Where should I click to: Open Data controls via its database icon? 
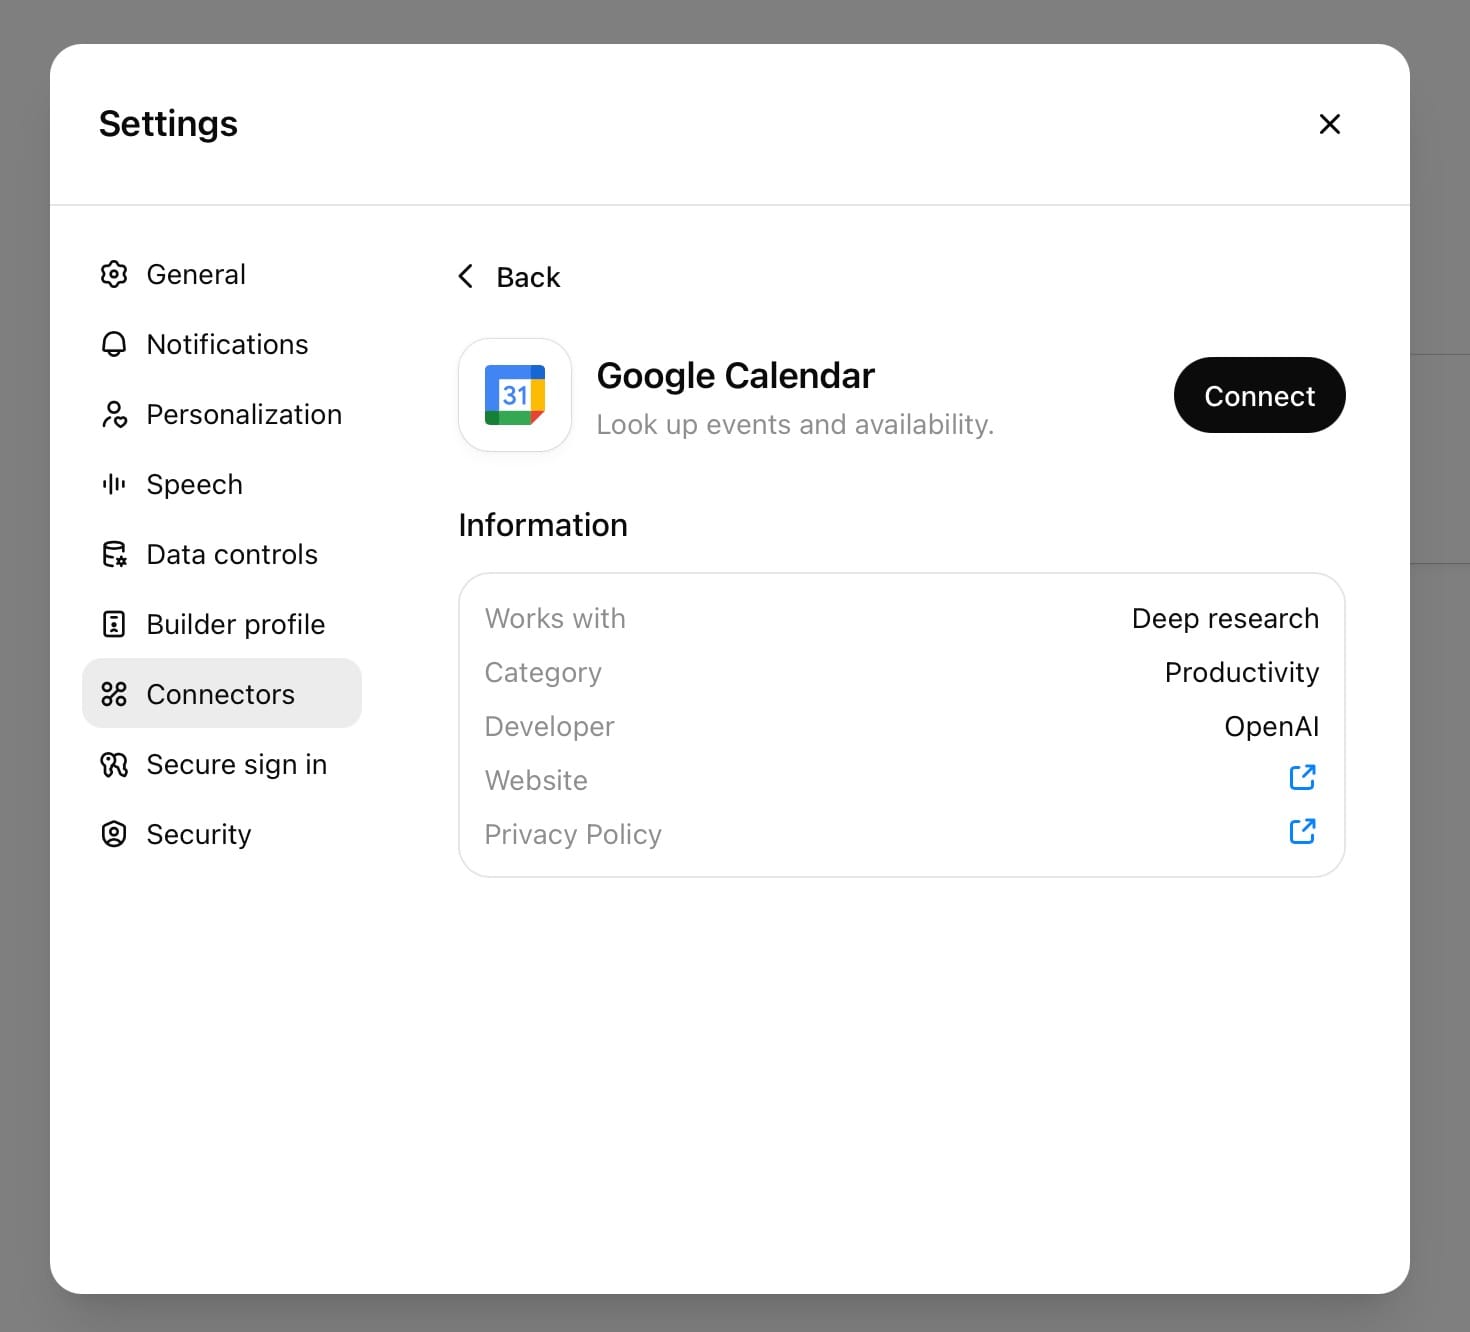click(x=114, y=554)
